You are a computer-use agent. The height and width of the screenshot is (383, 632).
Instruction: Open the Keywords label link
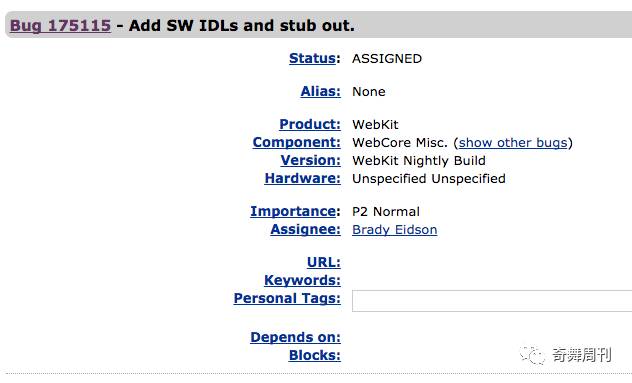[302, 280]
